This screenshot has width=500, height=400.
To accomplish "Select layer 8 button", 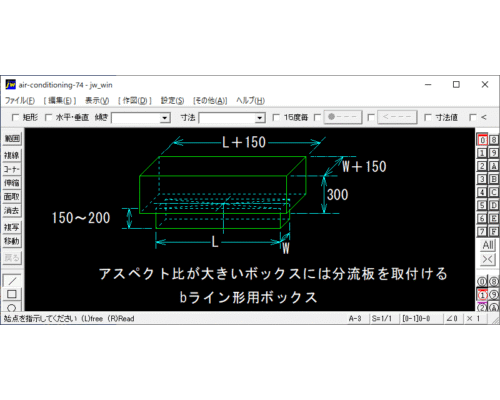I will [494, 140].
